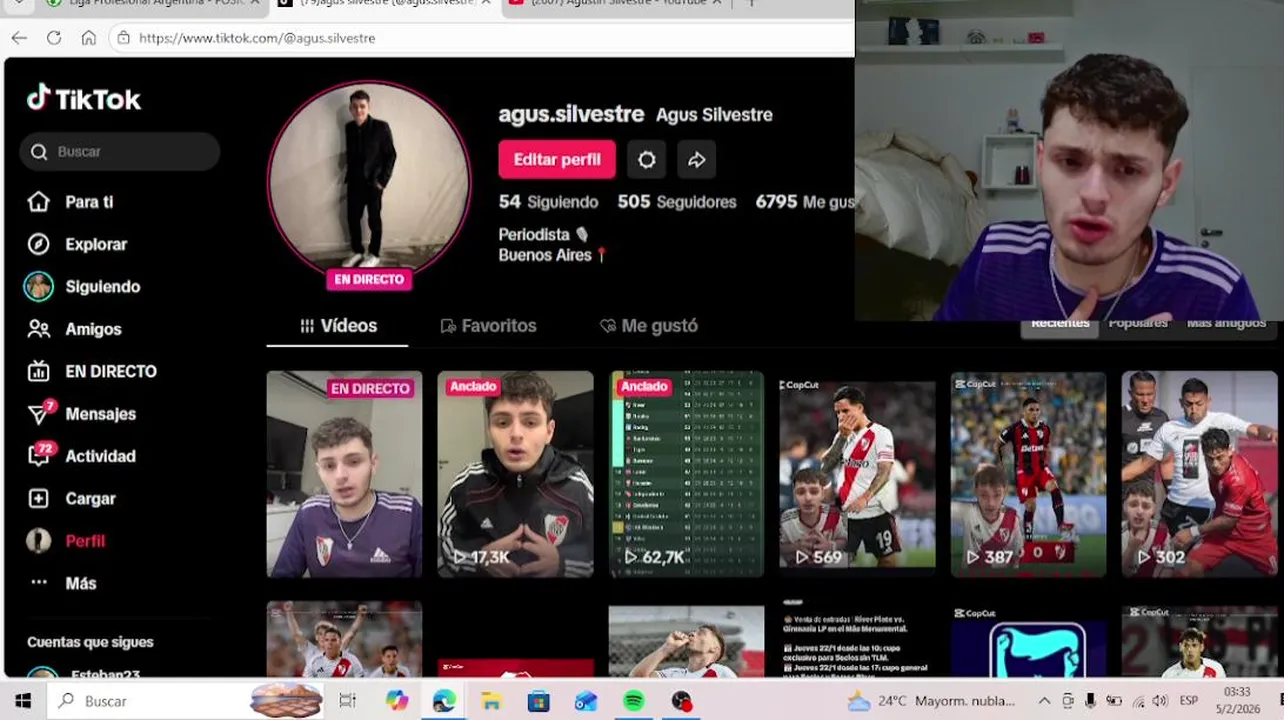Reload the page with refresh icon
The width and height of the screenshot is (1284, 720).
pos(54,38)
